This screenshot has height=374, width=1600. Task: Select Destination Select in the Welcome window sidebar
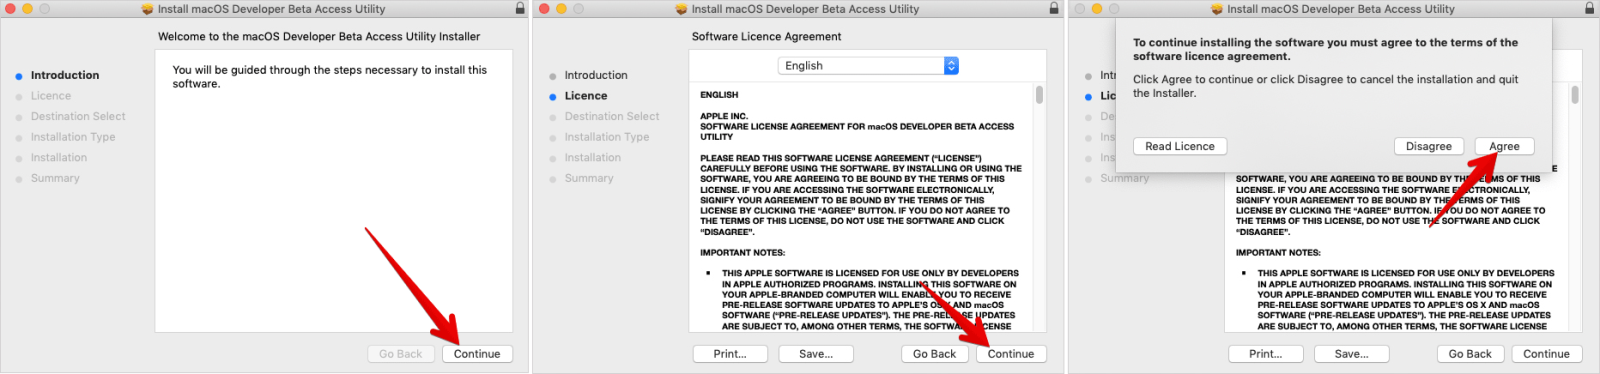point(78,116)
